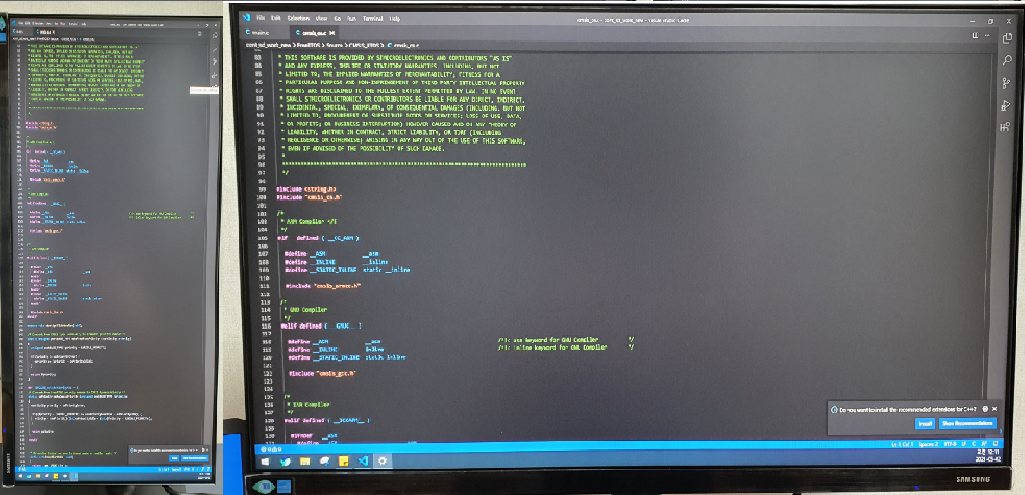Open the Edit menu on the right monitor
Image resolution: width=1025 pixels, height=495 pixels.
click(276, 18)
